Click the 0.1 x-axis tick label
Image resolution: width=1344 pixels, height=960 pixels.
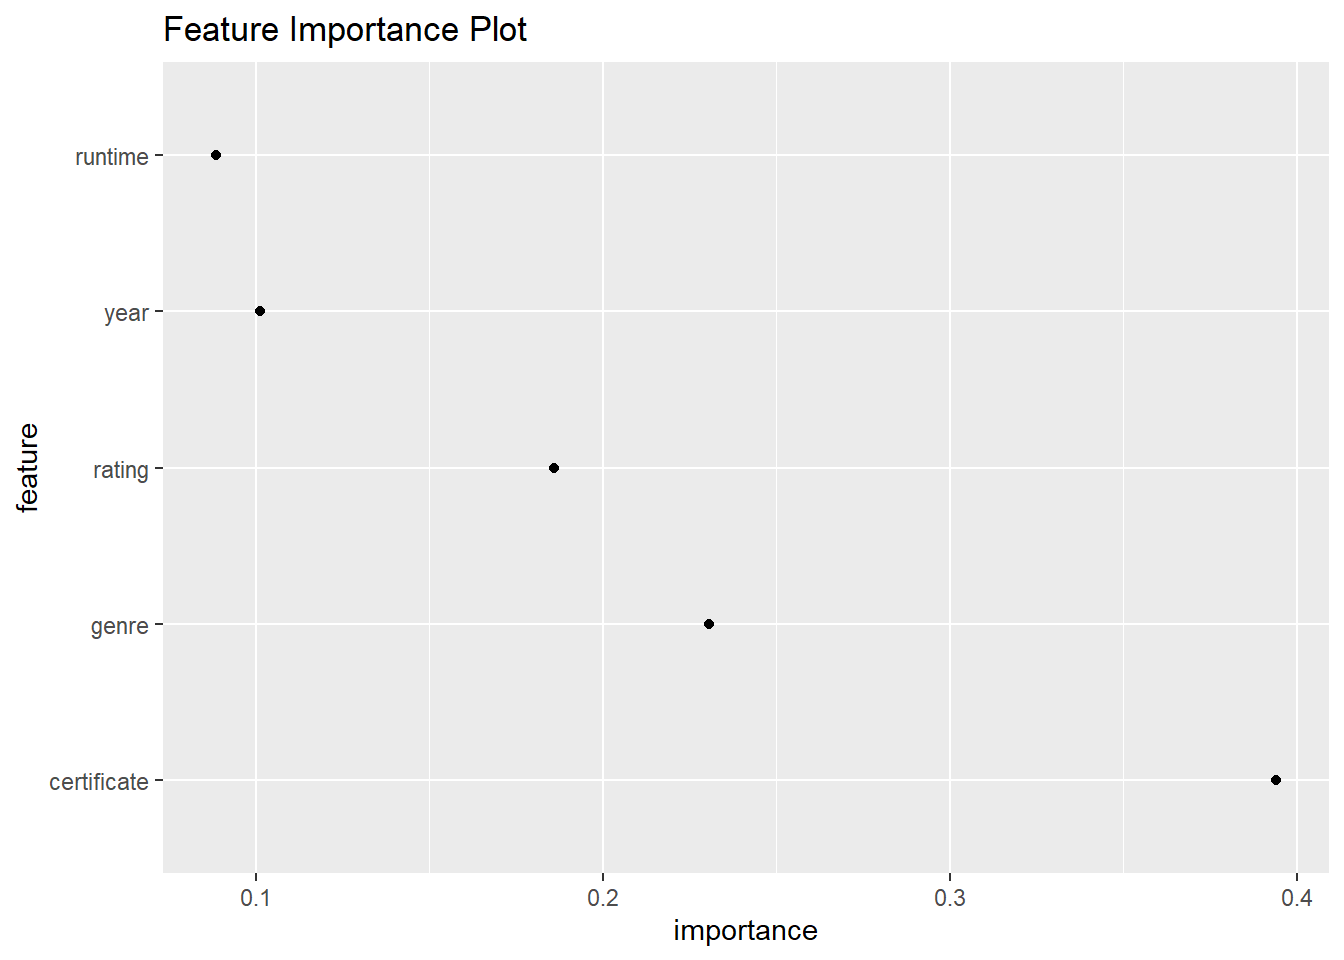click(256, 898)
